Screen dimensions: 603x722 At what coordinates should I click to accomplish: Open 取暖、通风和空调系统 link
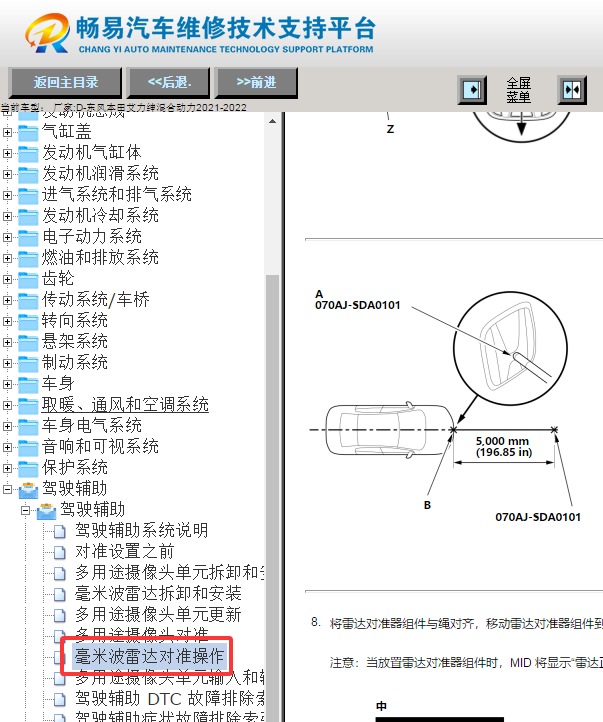click(125, 405)
